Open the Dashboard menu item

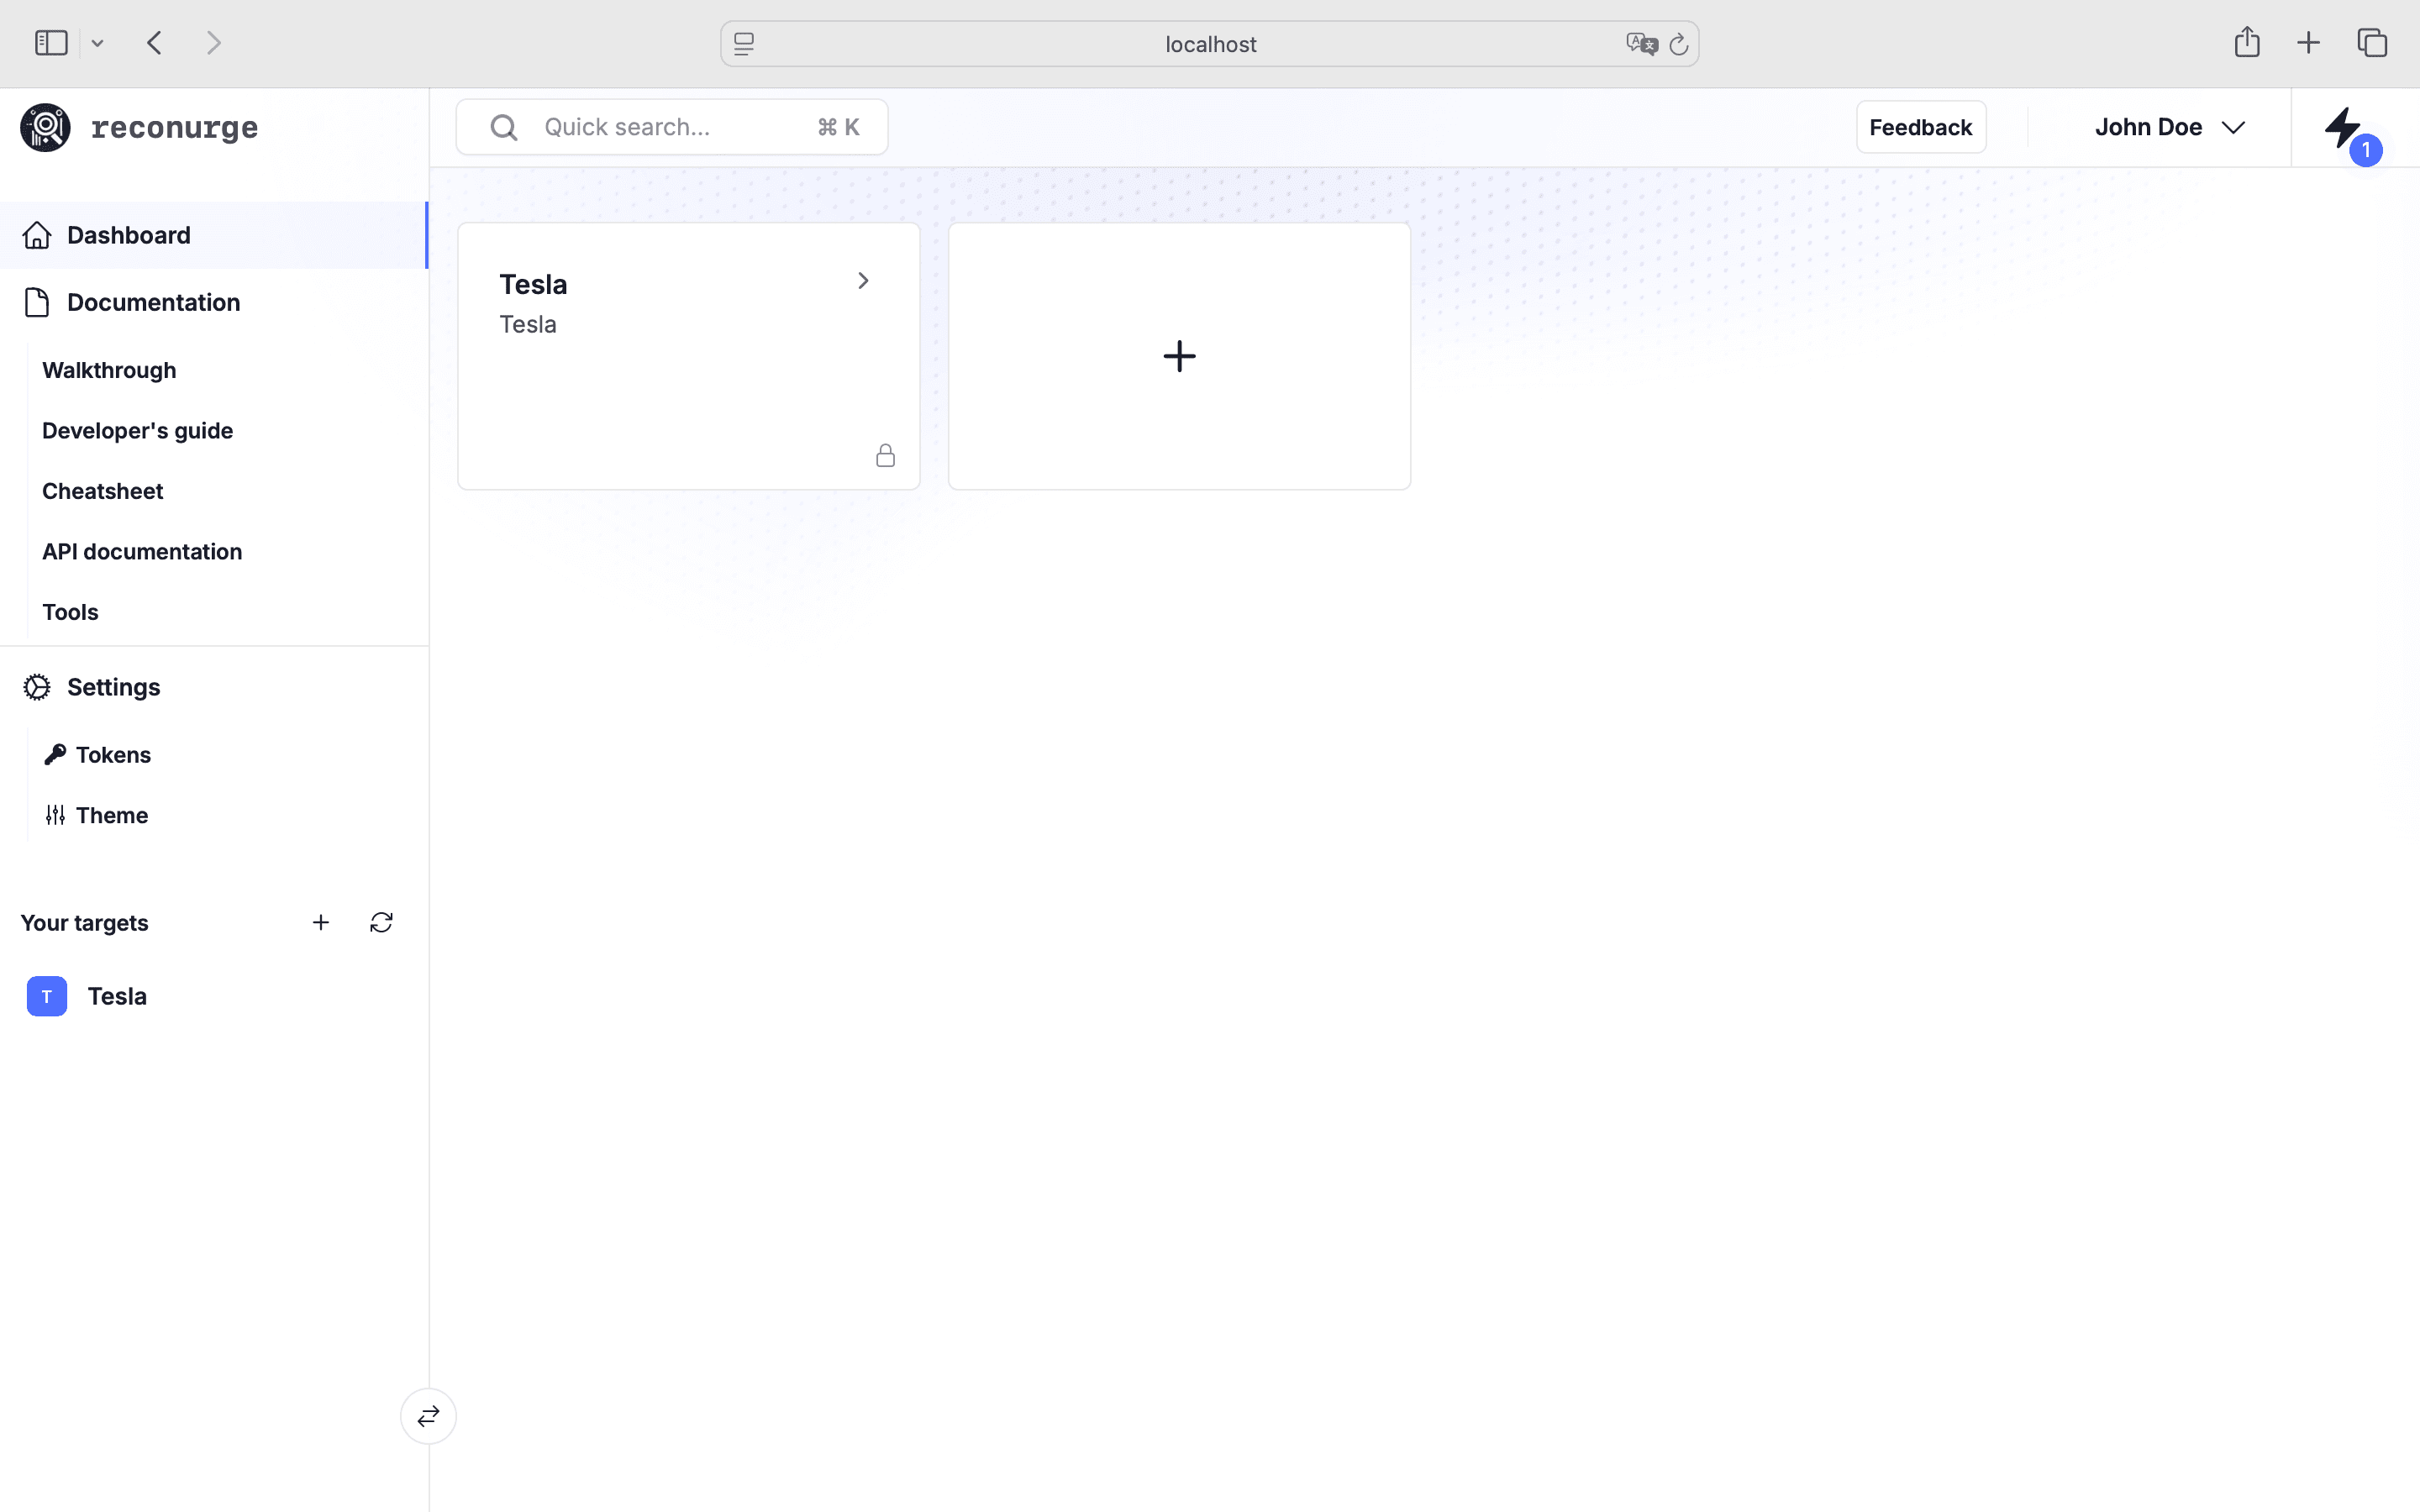click(128, 235)
